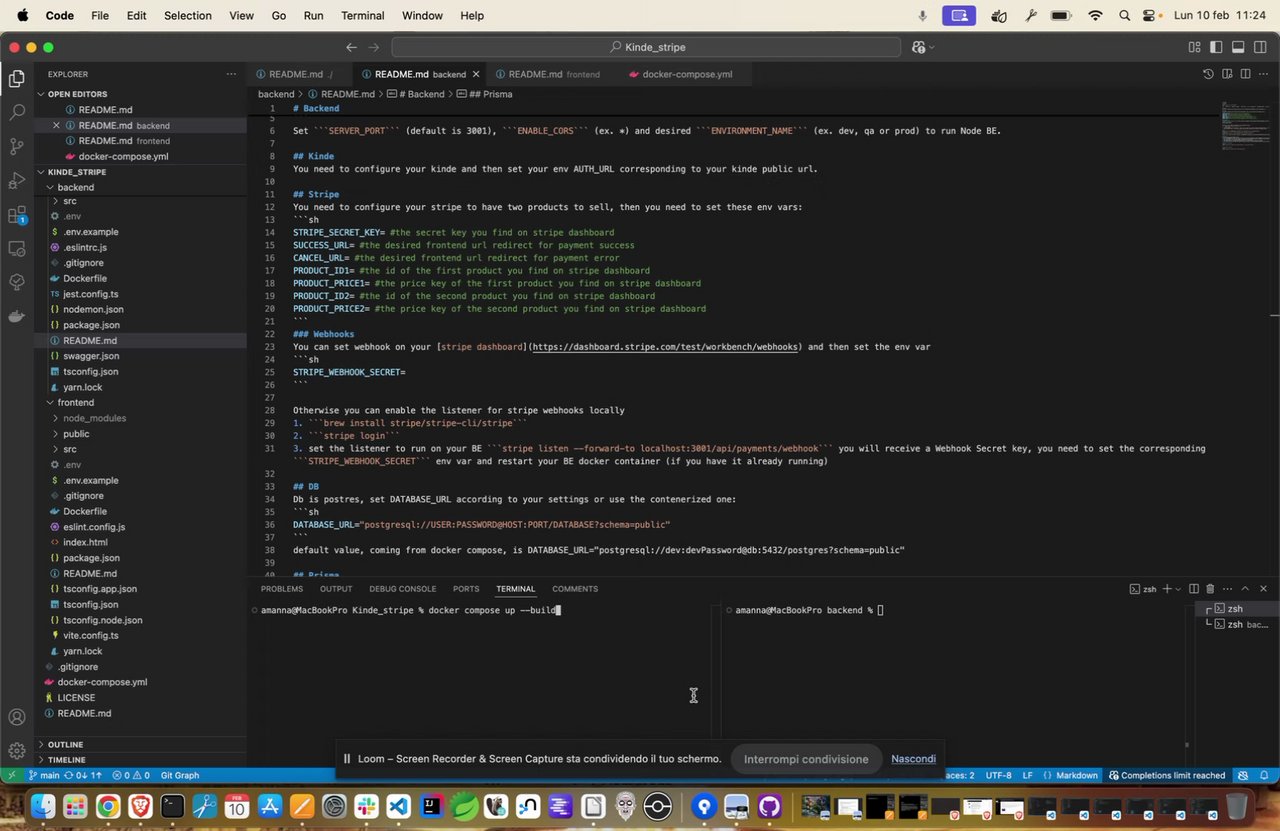Open the terminal launch profile dropdown
The width and height of the screenshot is (1280, 831).
point(1178,589)
